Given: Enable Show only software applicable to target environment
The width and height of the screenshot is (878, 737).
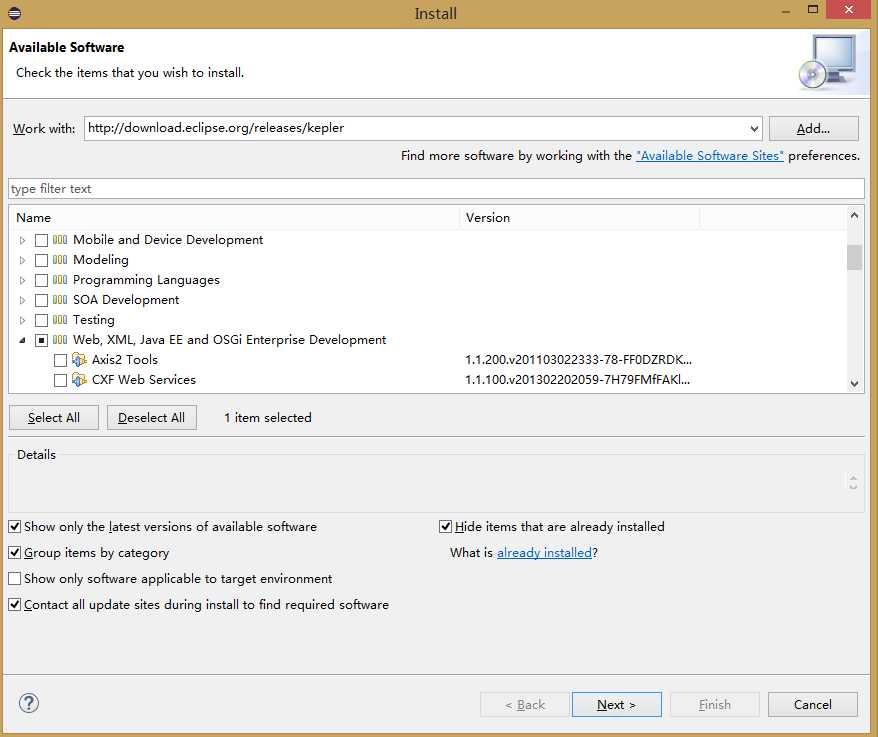Looking at the screenshot, I should [15, 579].
